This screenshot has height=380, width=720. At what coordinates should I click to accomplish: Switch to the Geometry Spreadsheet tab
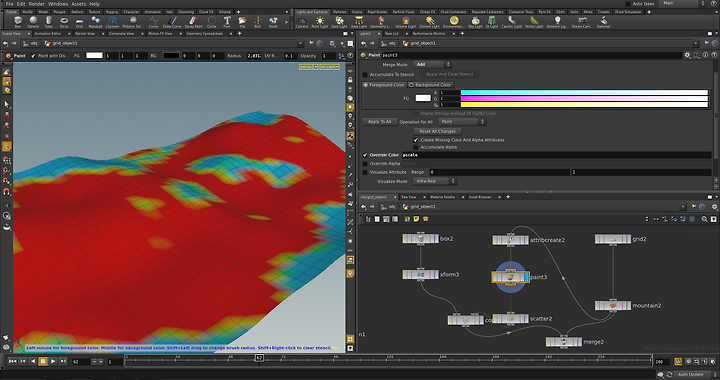tap(204, 34)
